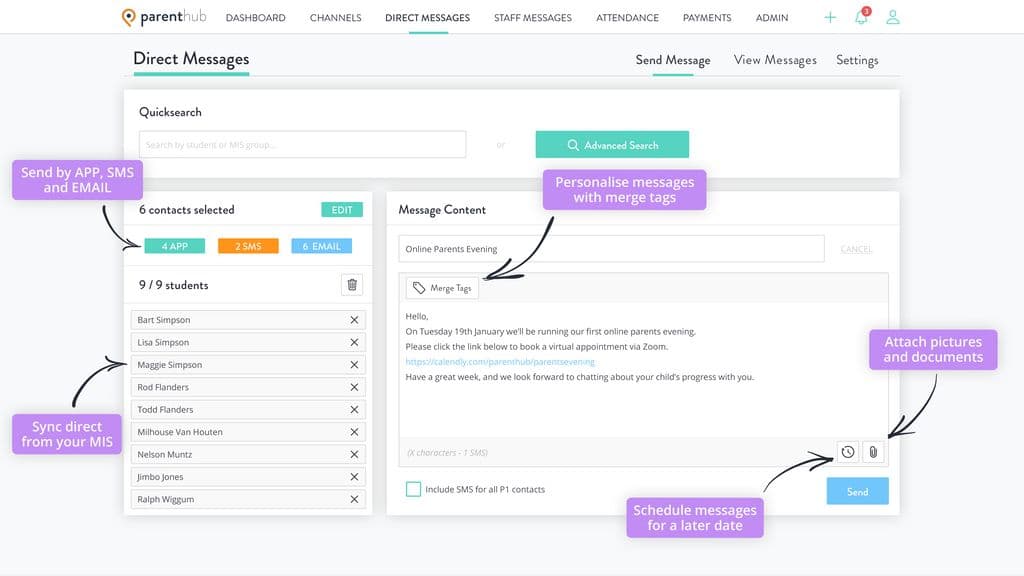This screenshot has height=576, width=1024.
Task: Click the paperclip attachment icon
Action: (x=873, y=452)
